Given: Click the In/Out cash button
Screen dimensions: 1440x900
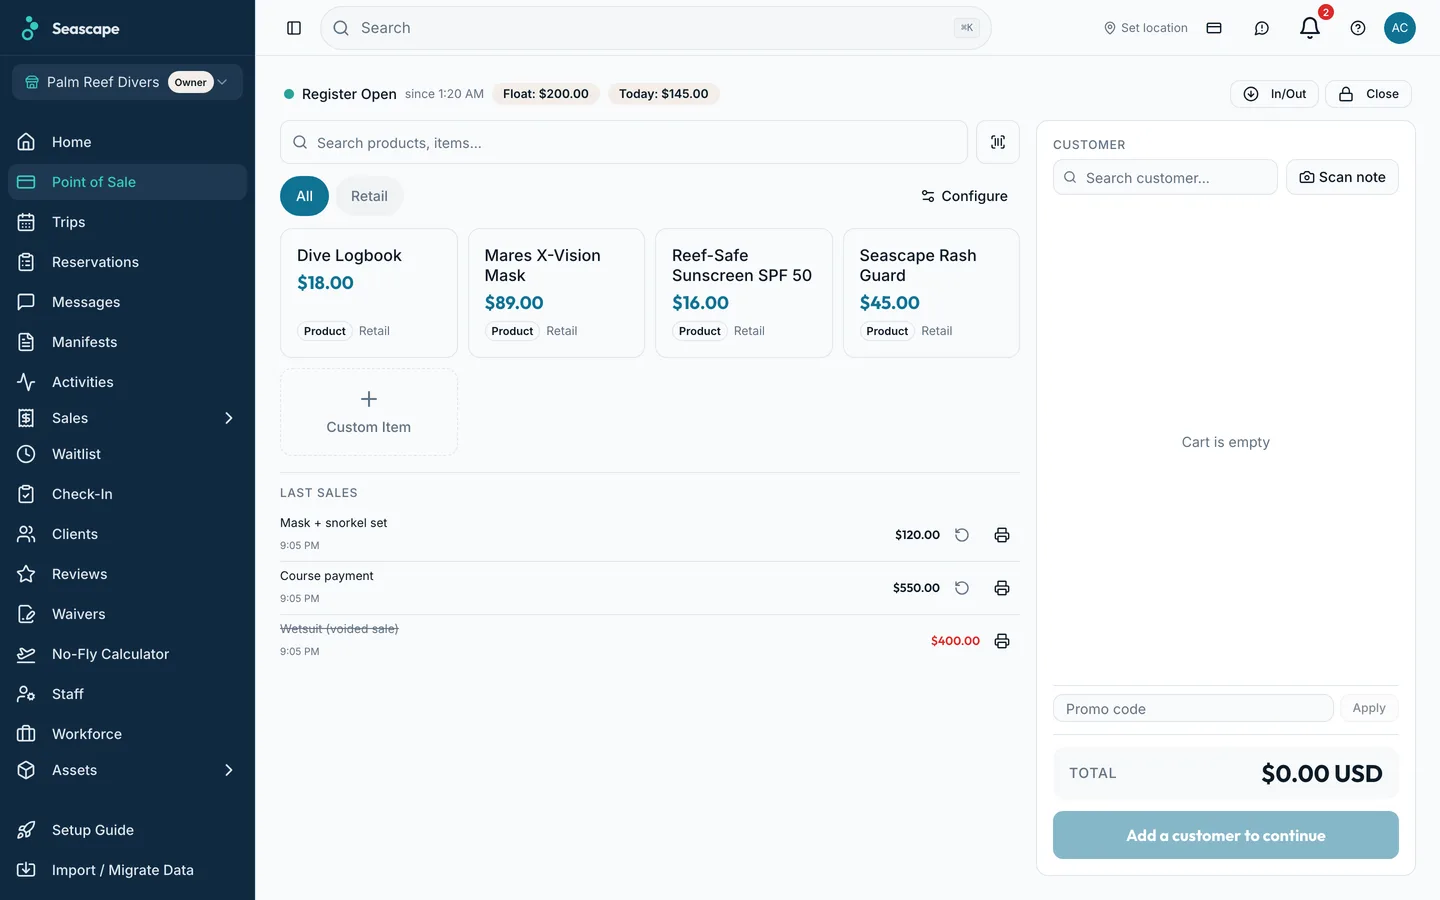Looking at the screenshot, I should (x=1274, y=94).
